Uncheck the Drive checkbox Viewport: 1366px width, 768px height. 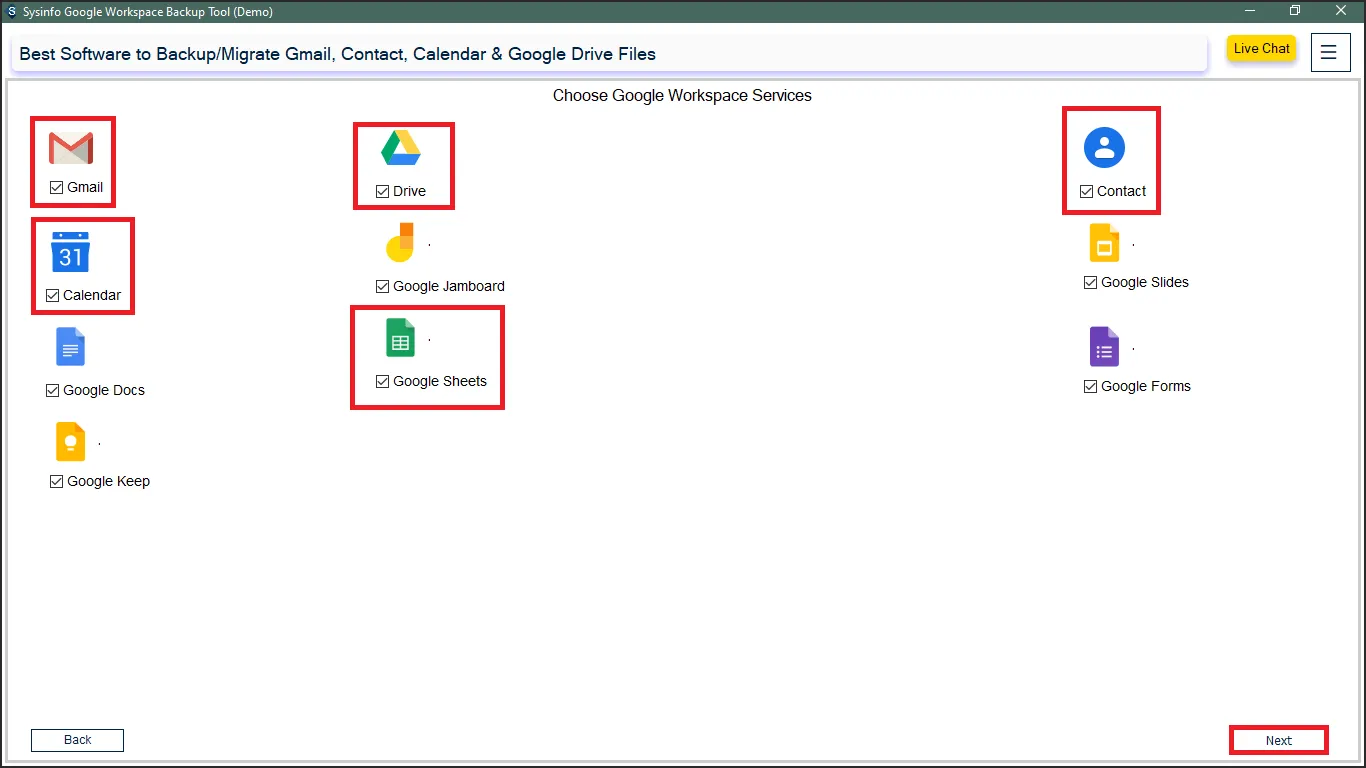pyautogui.click(x=383, y=191)
